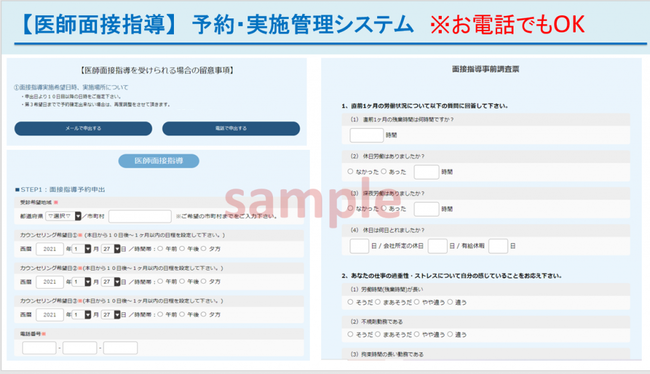
Task: Select 違う for irregular work question
Action: click(450, 334)
